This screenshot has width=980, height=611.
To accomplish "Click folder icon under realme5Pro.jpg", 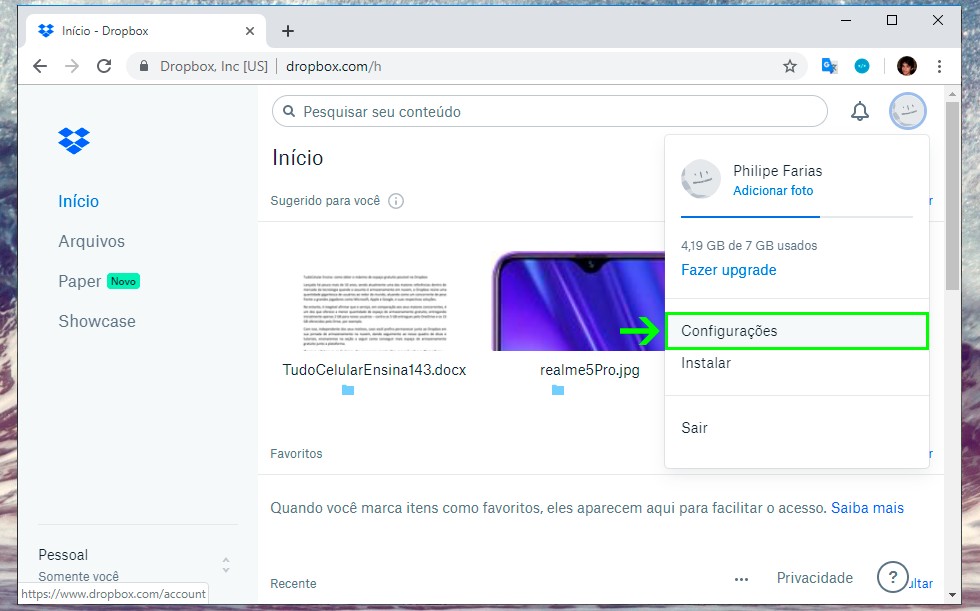I will [558, 390].
